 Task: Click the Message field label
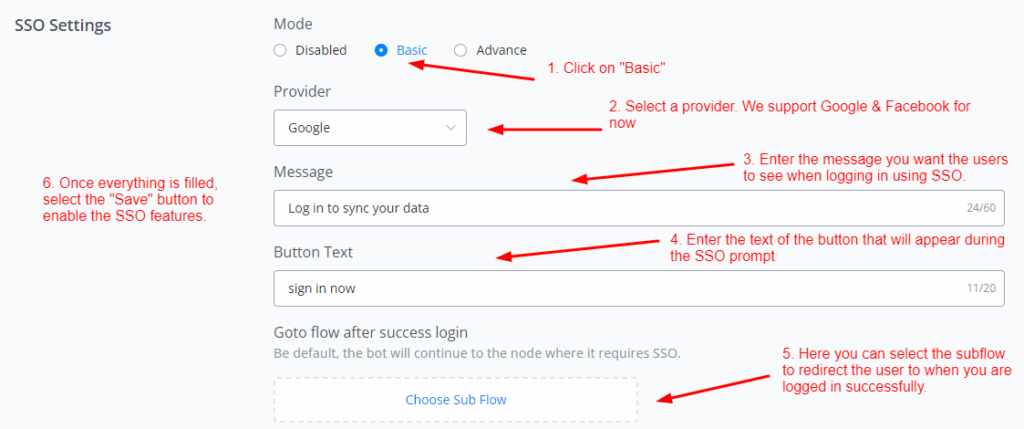pyautogui.click(x=303, y=172)
